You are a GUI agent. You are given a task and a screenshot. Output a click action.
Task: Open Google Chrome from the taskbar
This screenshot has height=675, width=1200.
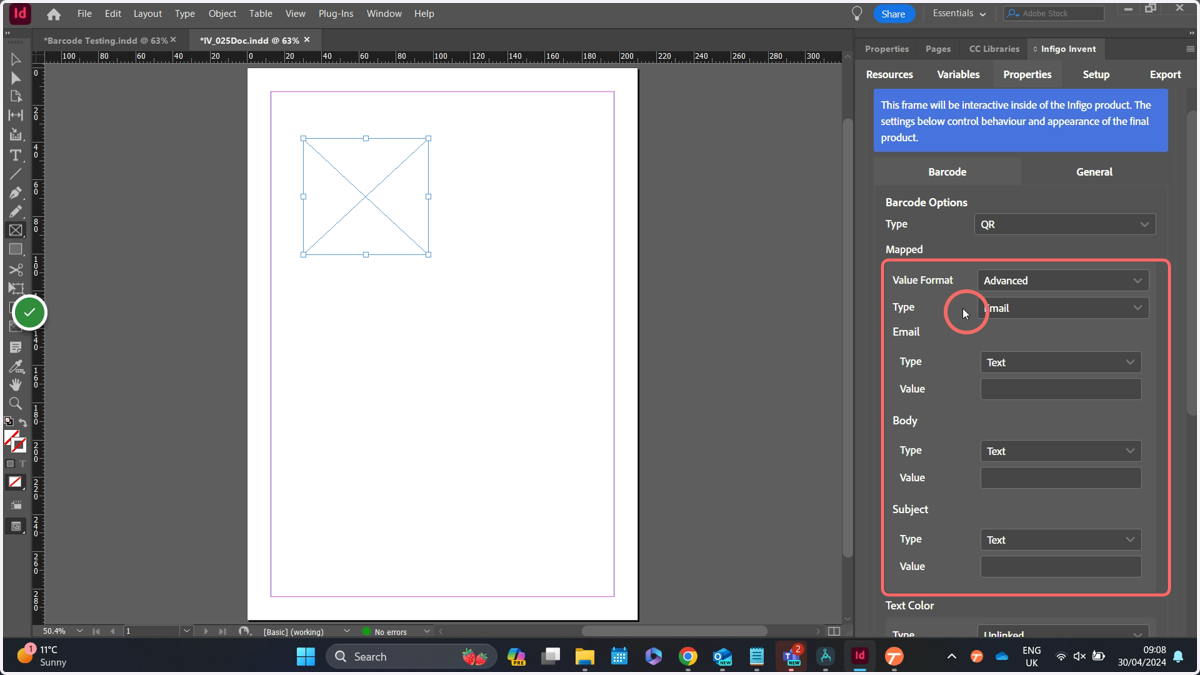[x=688, y=657]
